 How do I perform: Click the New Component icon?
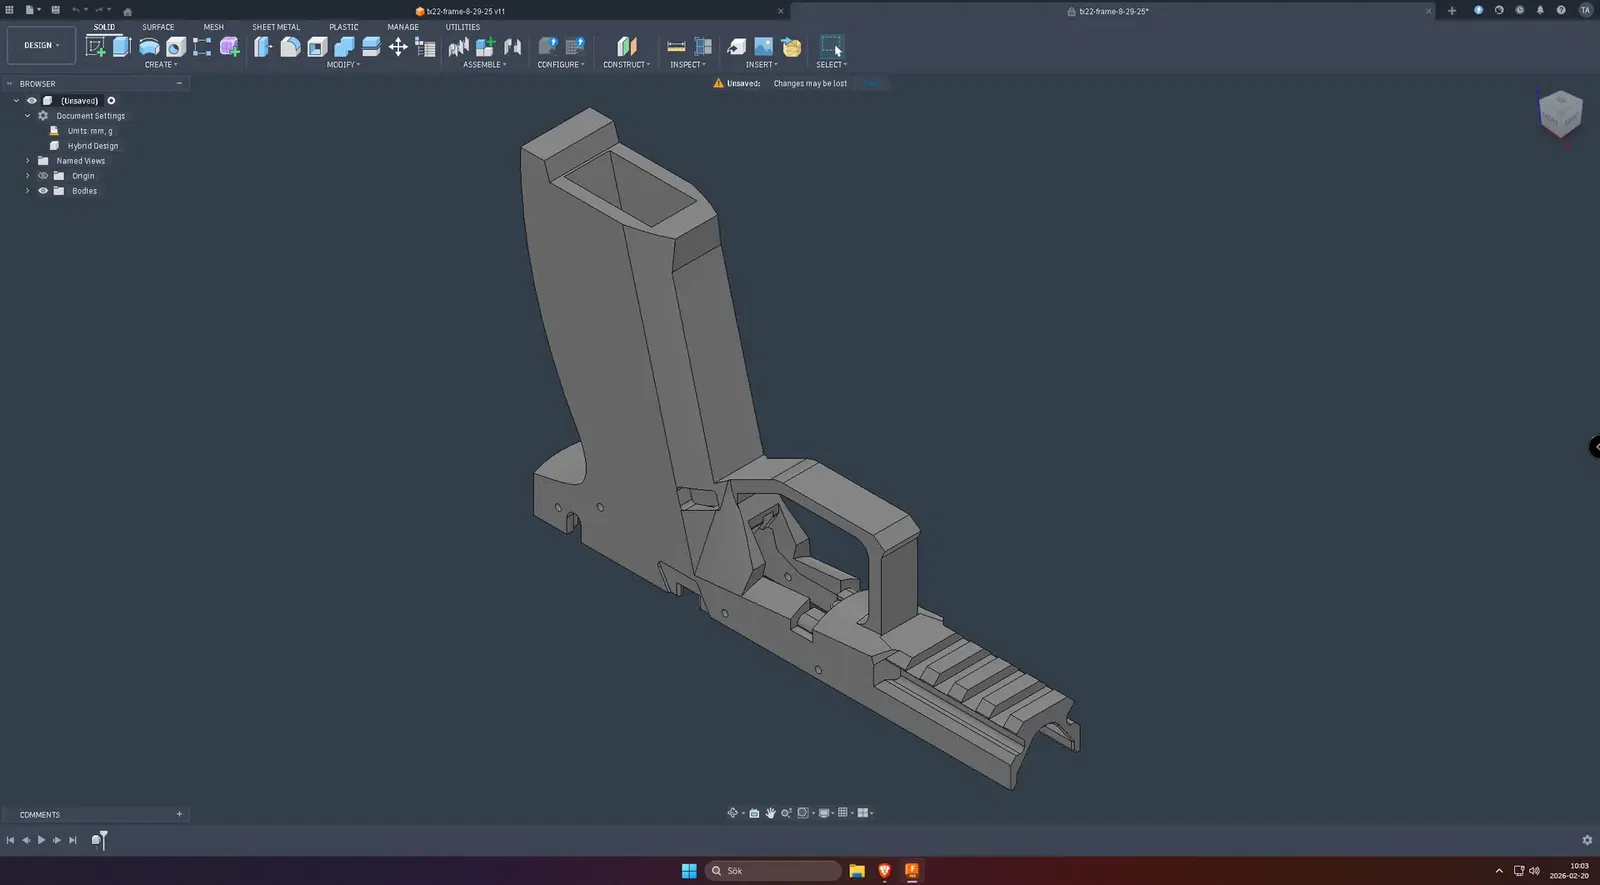point(486,46)
